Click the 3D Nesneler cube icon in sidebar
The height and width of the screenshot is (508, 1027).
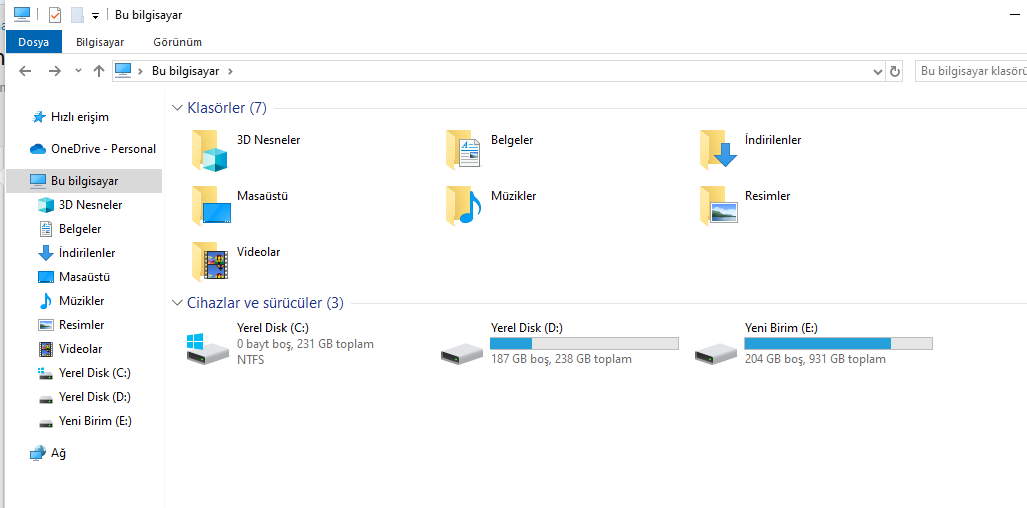(x=46, y=205)
